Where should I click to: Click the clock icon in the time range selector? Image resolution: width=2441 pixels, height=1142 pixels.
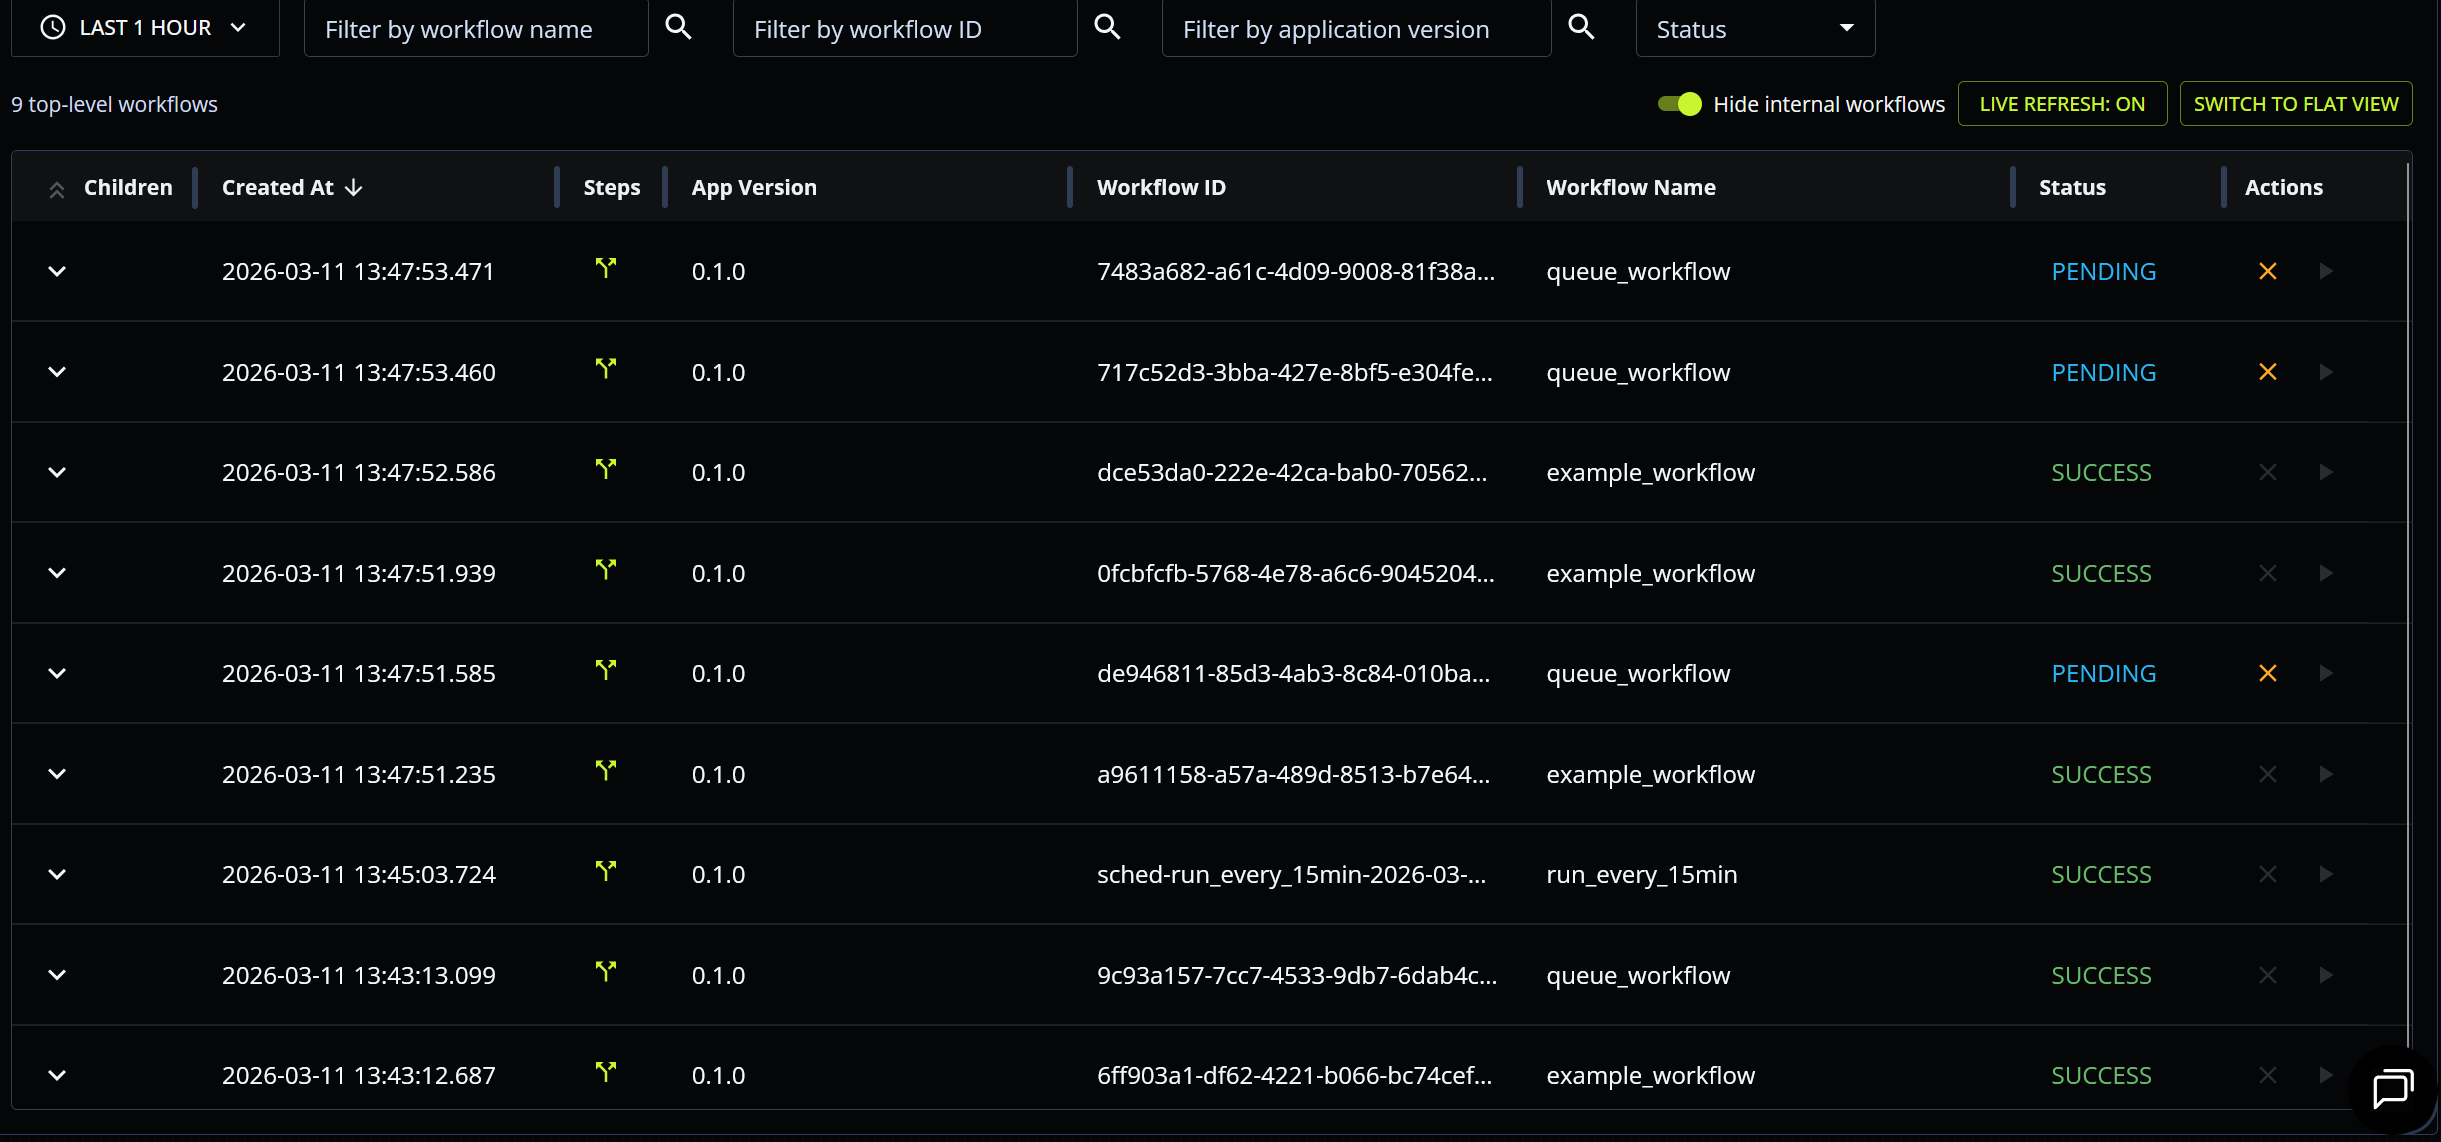pyautogui.click(x=52, y=27)
